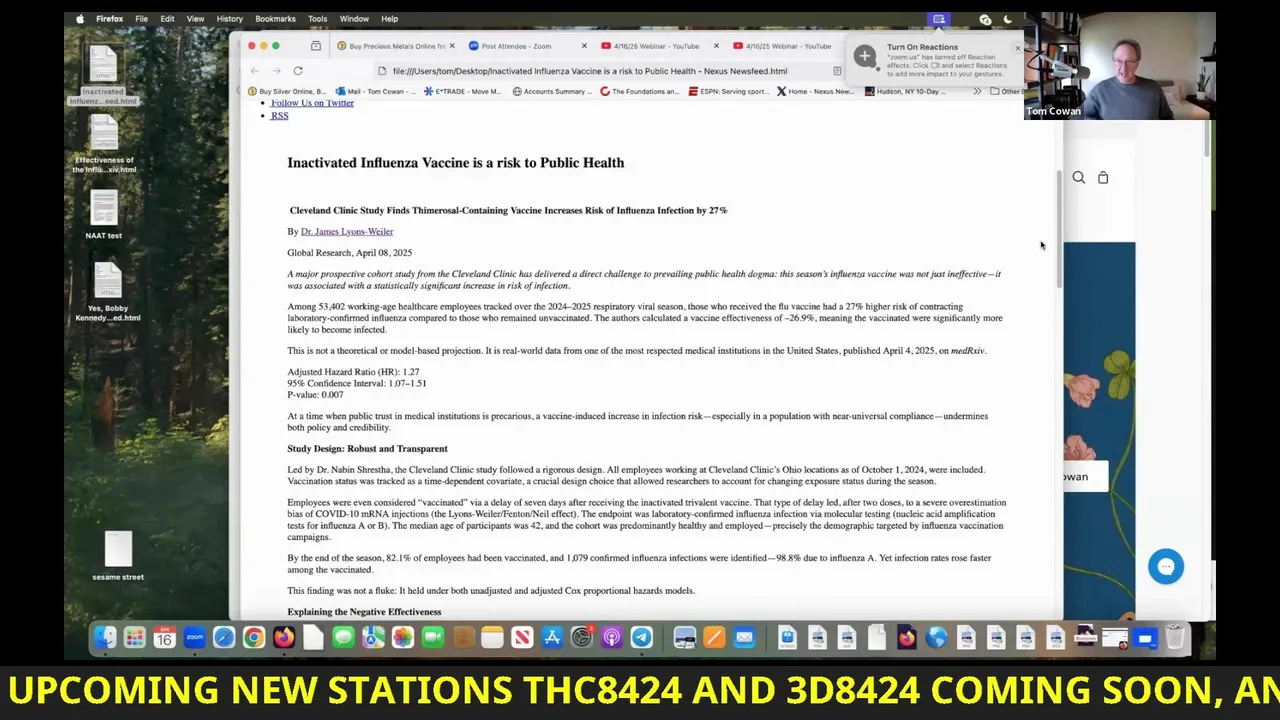The image size is (1280, 720).
Task: Open Photos from the dock
Action: (403, 638)
